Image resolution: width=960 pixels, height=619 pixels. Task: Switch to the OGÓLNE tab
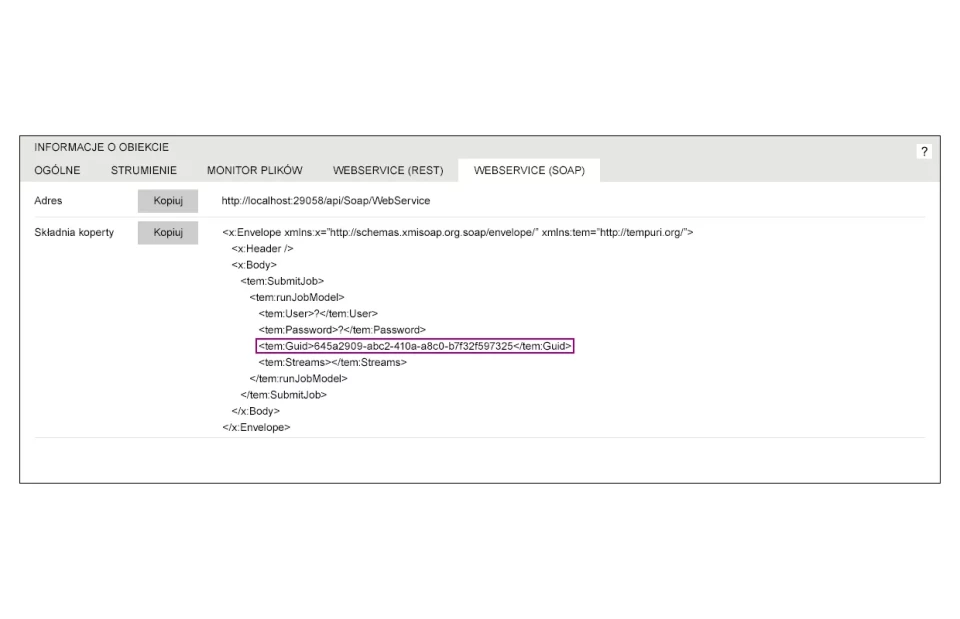click(57, 171)
